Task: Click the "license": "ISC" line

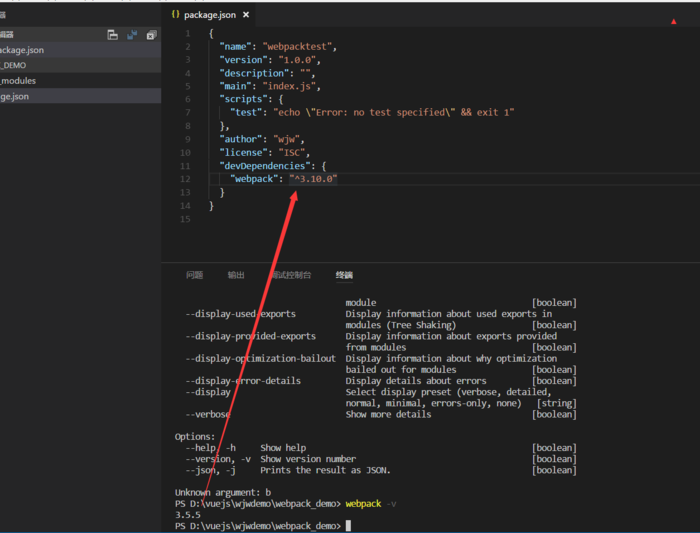Action: [264, 153]
